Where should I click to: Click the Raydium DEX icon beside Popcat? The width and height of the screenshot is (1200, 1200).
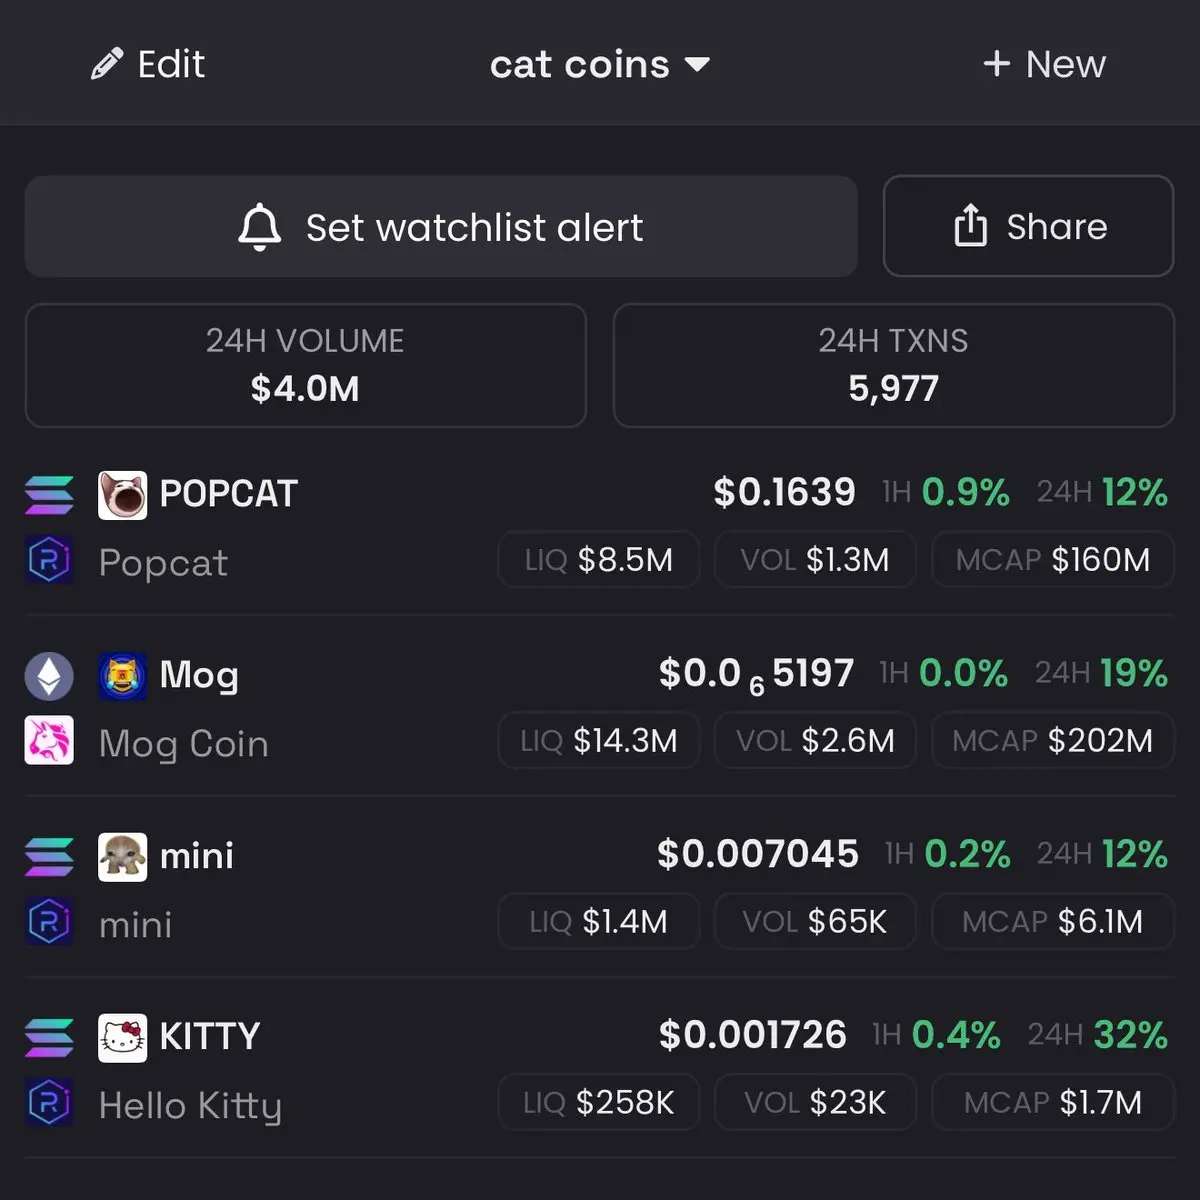(49, 560)
